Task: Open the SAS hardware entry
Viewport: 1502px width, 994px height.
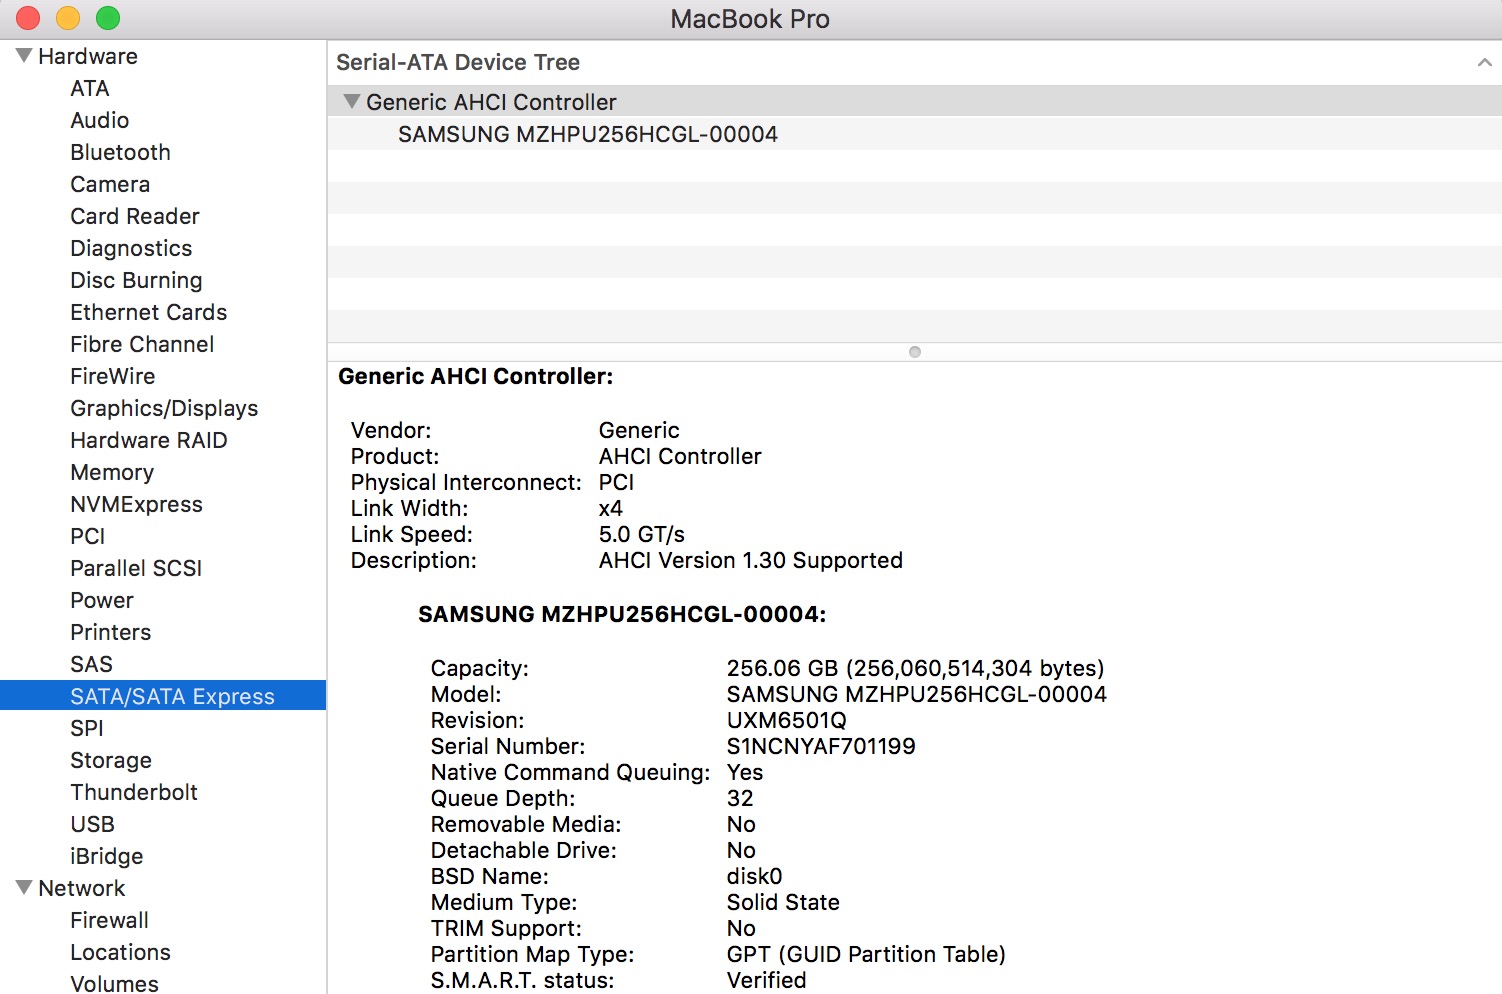Action: pyautogui.click(x=92, y=664)
